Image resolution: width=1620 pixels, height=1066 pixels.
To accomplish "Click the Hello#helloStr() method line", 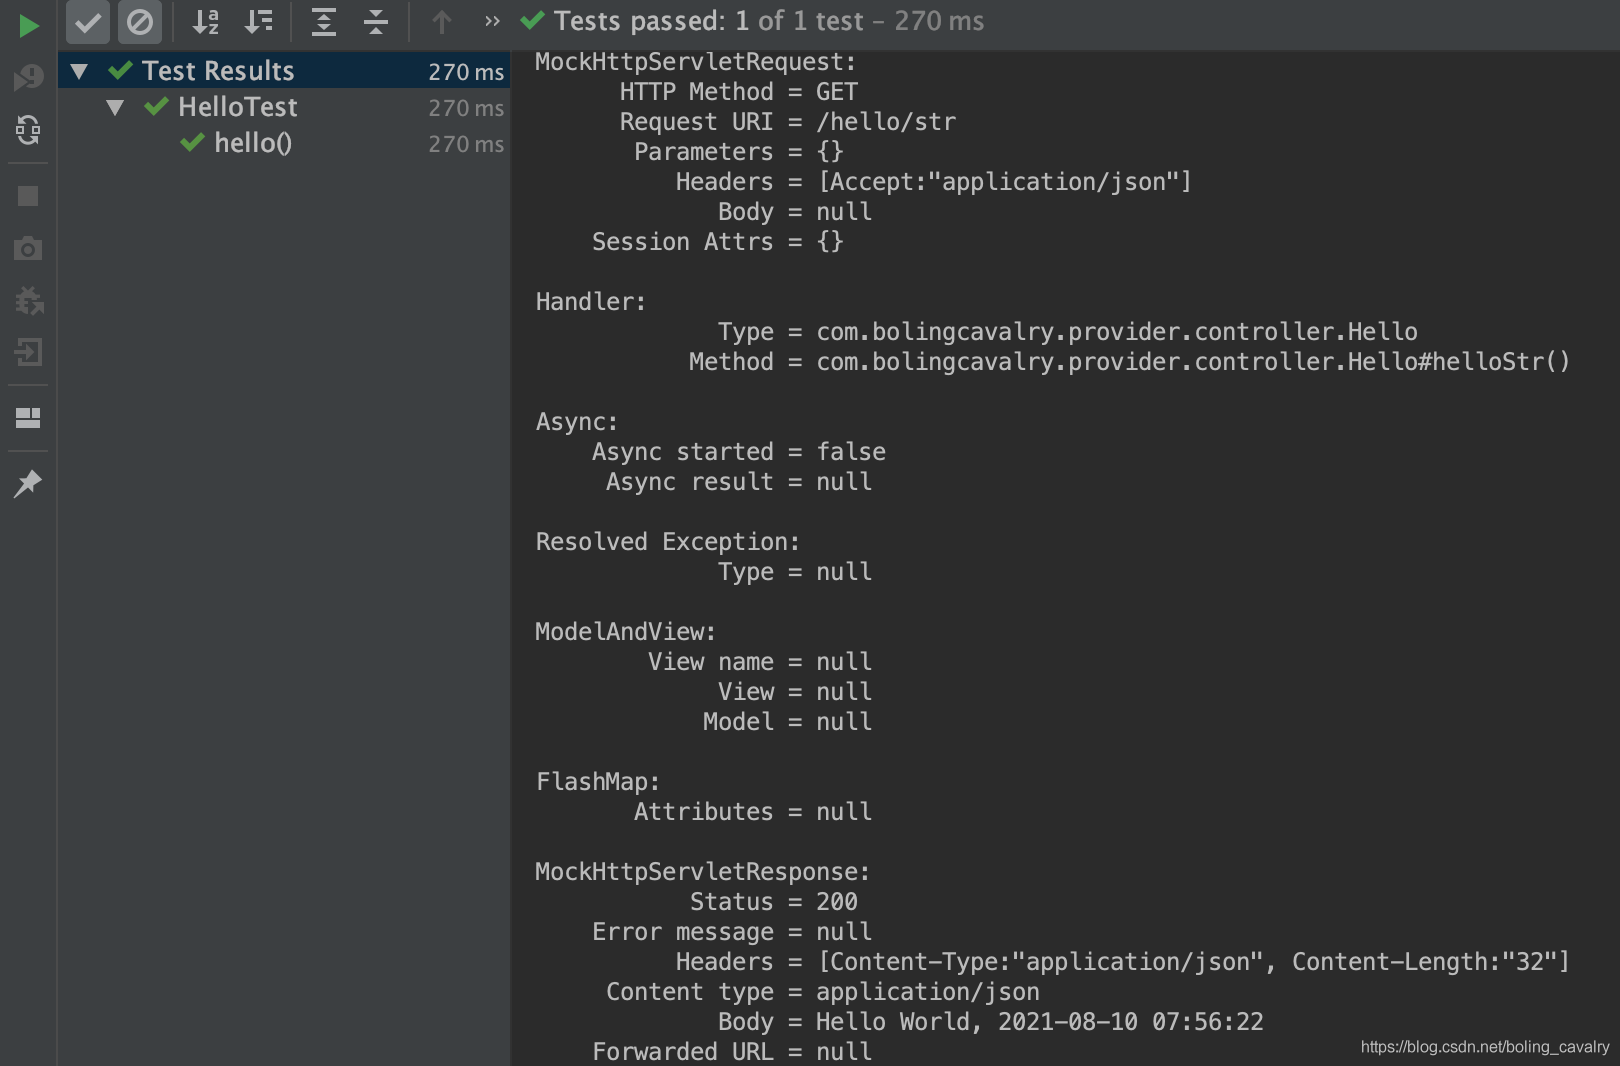I will pyautogui.click(x=1129, y=362).
